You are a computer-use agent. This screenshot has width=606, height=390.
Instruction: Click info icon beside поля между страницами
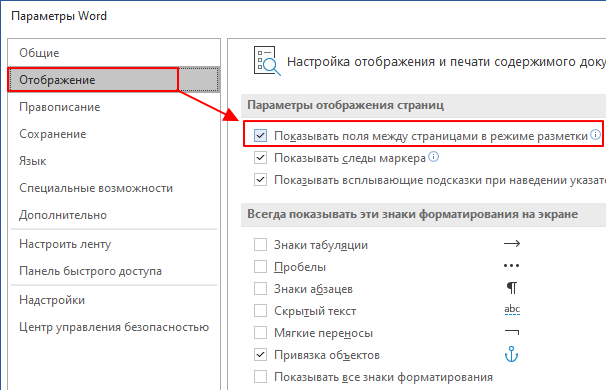click(596, 135)
